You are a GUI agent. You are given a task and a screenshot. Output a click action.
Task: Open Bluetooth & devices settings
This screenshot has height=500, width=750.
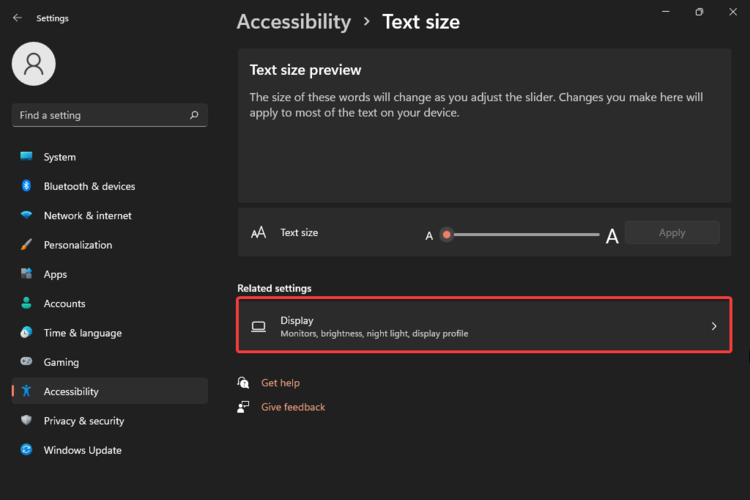[x=89, y=186]
